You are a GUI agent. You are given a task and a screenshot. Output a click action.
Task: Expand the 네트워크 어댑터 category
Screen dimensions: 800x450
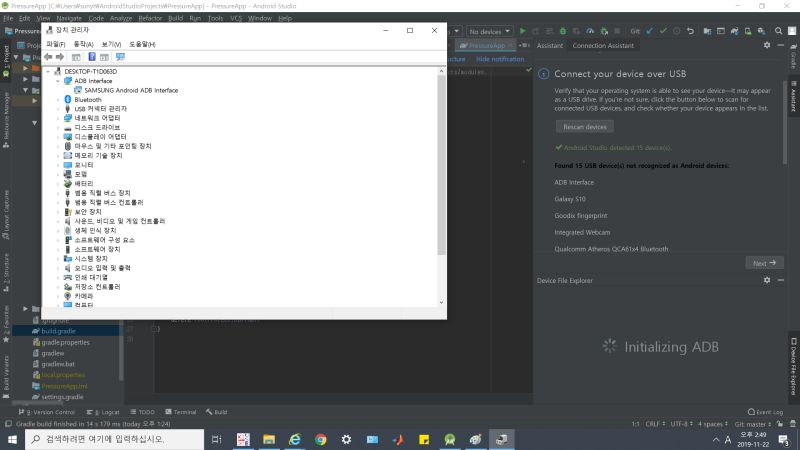58,118
